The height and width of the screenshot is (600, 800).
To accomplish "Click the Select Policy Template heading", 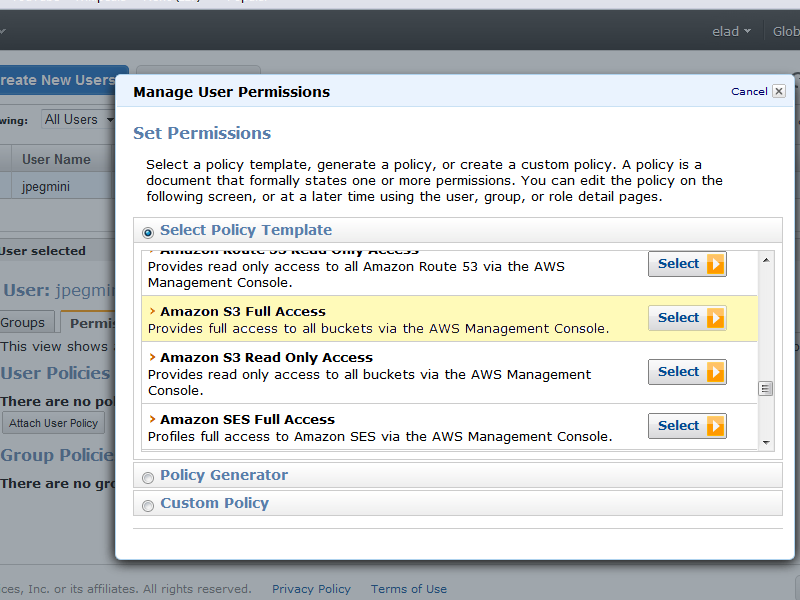I will (x=246, y=230).
